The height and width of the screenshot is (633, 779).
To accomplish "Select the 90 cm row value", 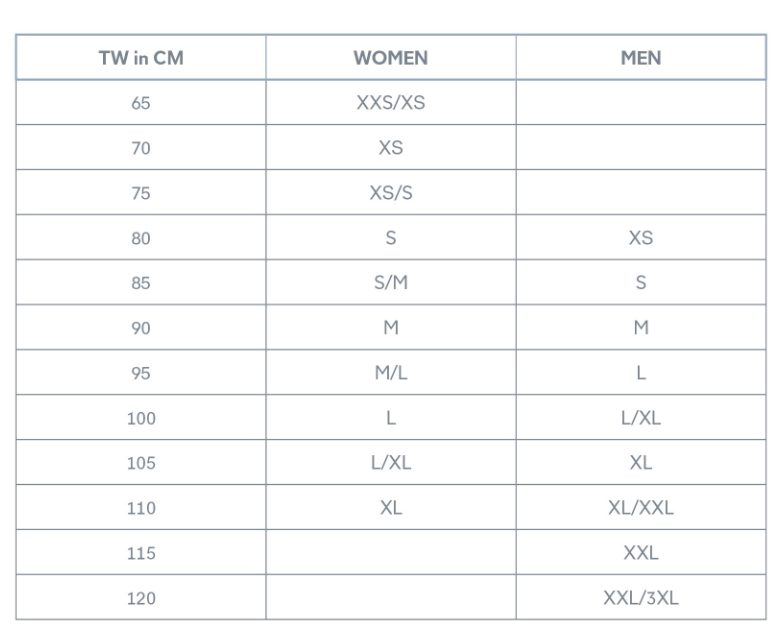I will [141, 328].
